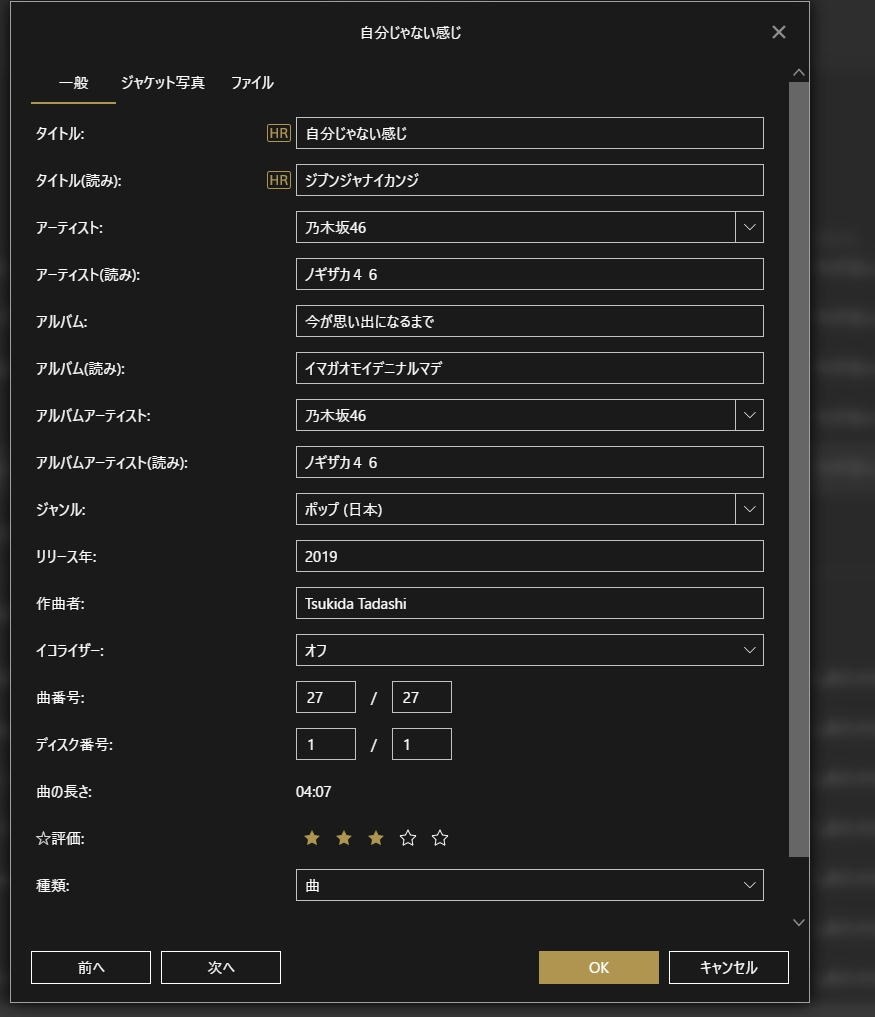Open the ファイル tab
The height and width of the screenshot is (1017, 875).
point(252,82)
